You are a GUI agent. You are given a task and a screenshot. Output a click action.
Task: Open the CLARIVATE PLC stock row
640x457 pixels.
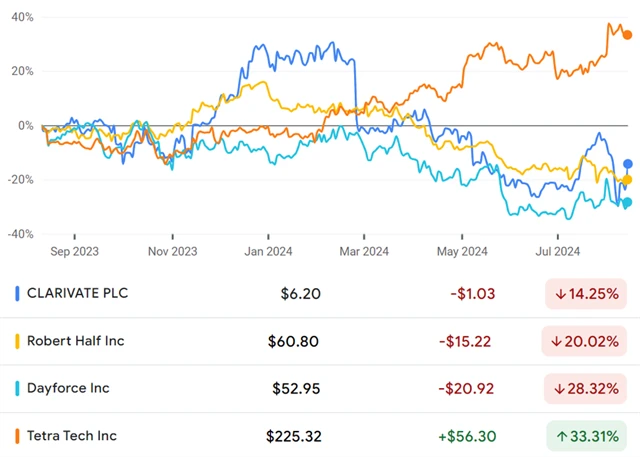click(x=79, y=294)
